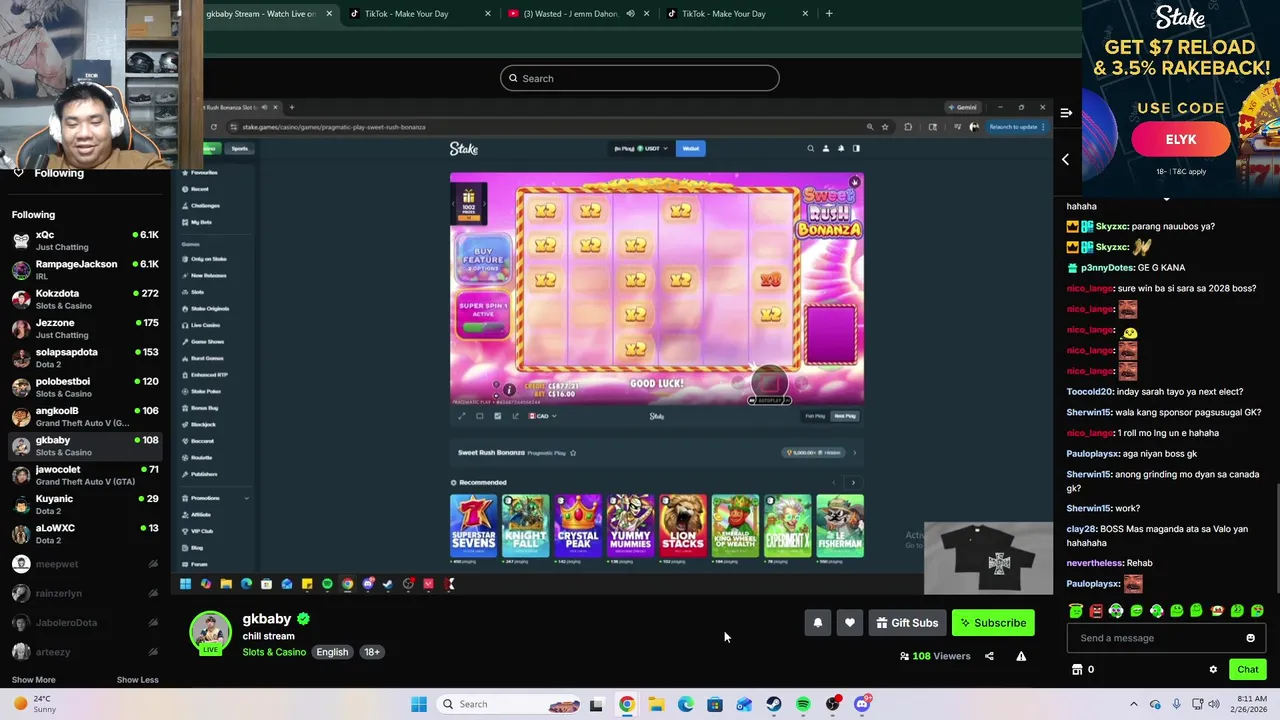Image resolution: width=1280 pixels, height=720 pixels.
Task: Open xQc channel in Following list
Action: coord(85,240)
